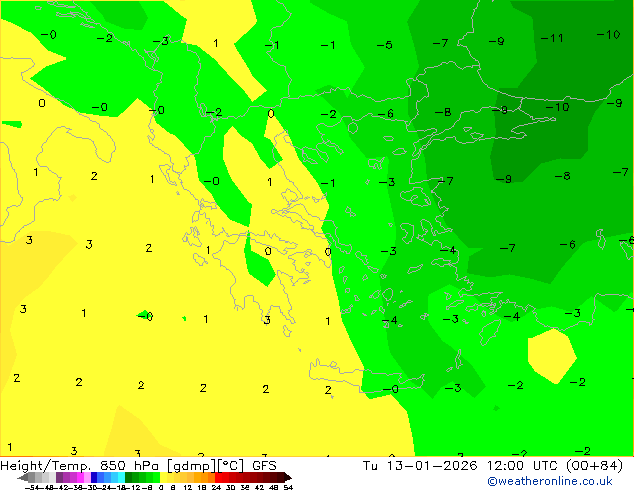Click the dark maroon right arrow end of legend

[x=287, y=477]
